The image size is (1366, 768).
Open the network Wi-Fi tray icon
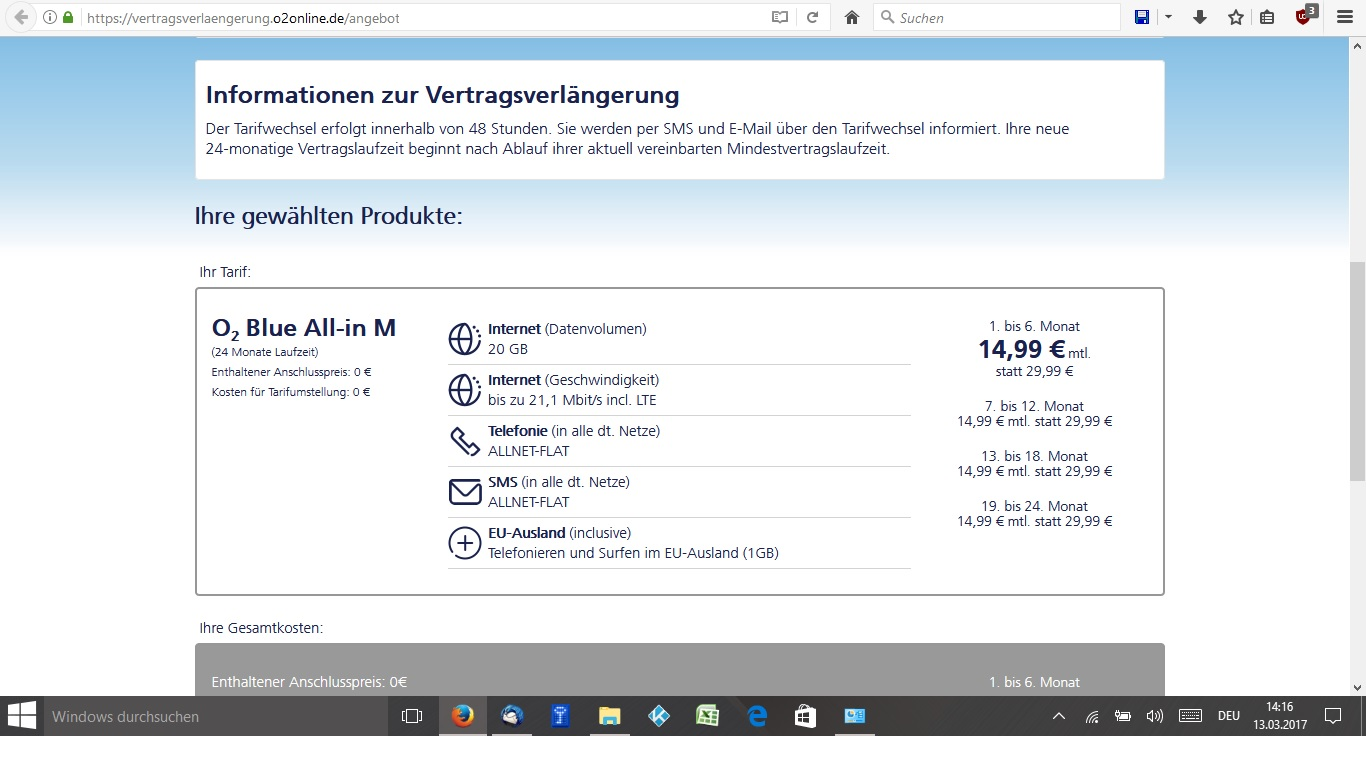(x=1092, y=716)
